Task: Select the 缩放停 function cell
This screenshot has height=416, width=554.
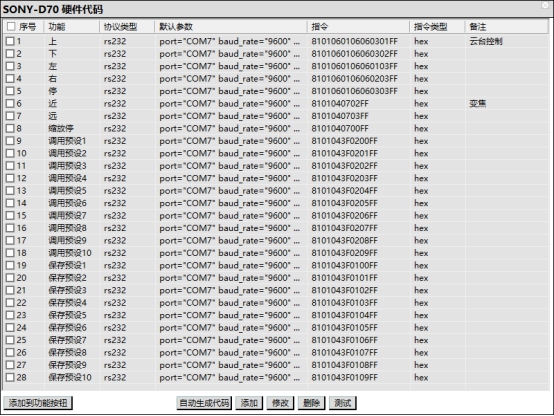Action: tap(61, 129)
